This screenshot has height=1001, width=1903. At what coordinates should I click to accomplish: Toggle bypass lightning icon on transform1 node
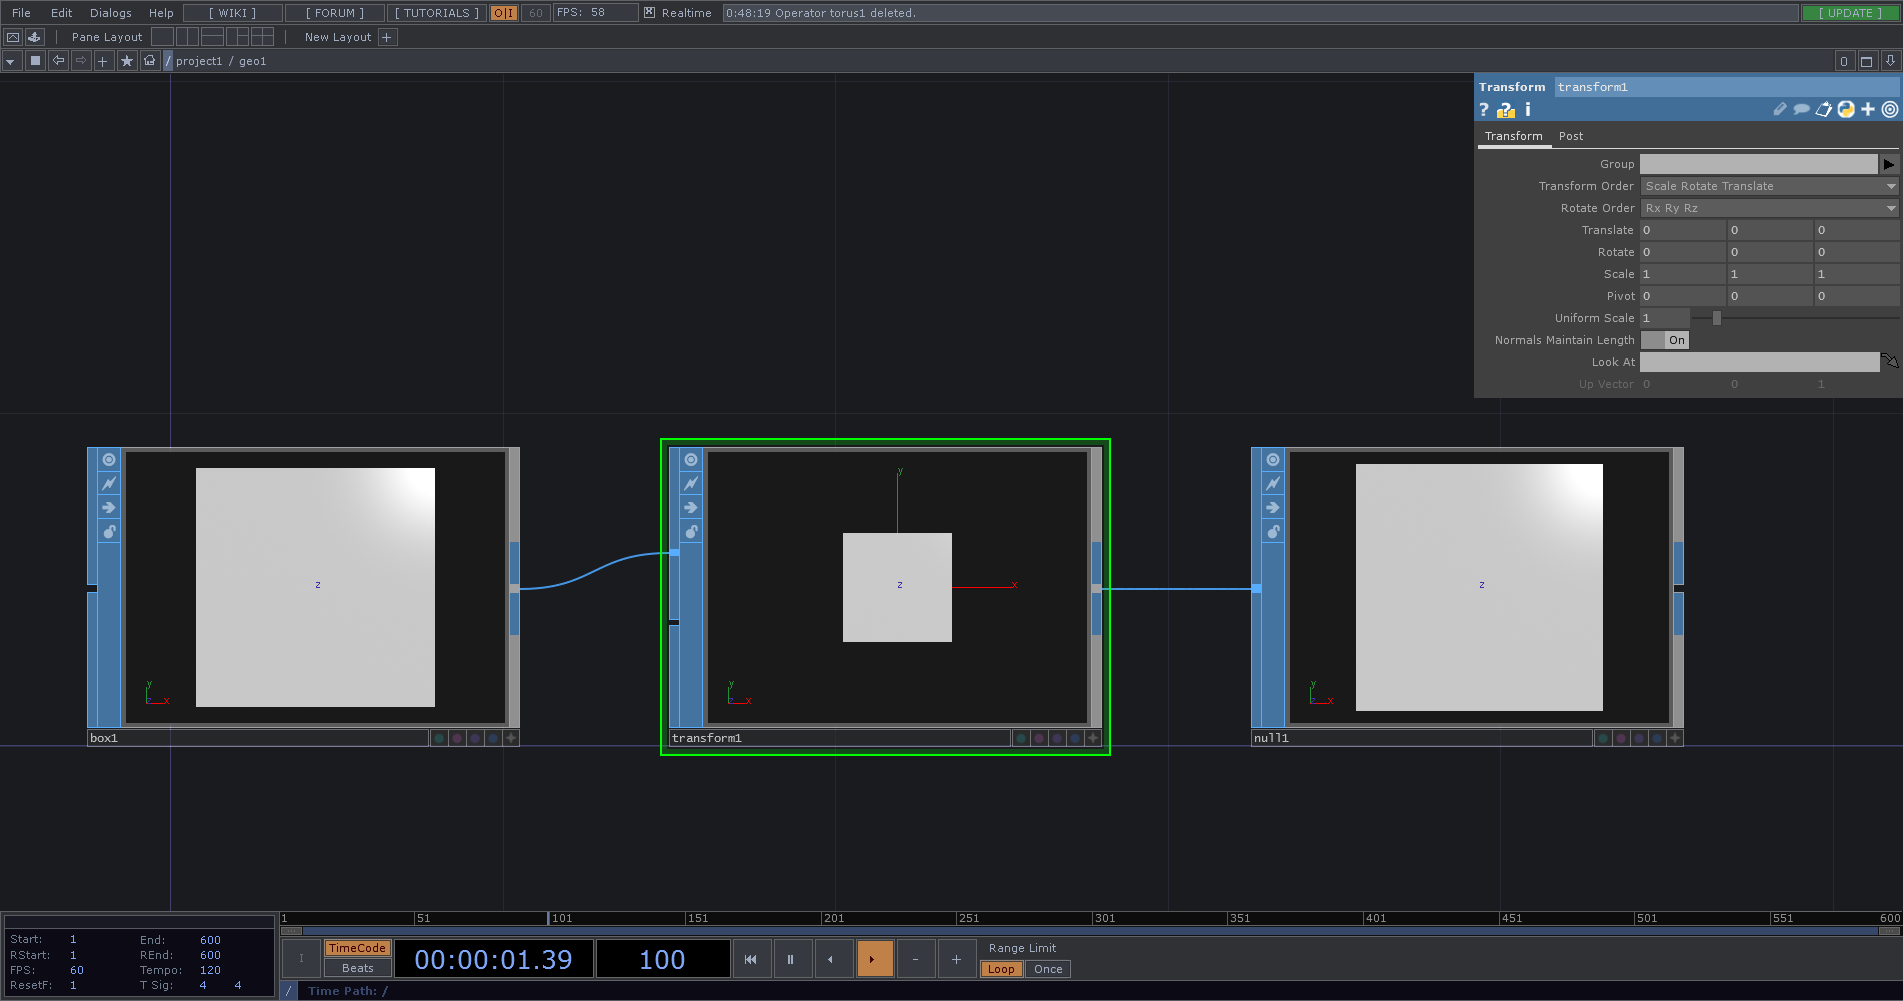coord(691,484)
